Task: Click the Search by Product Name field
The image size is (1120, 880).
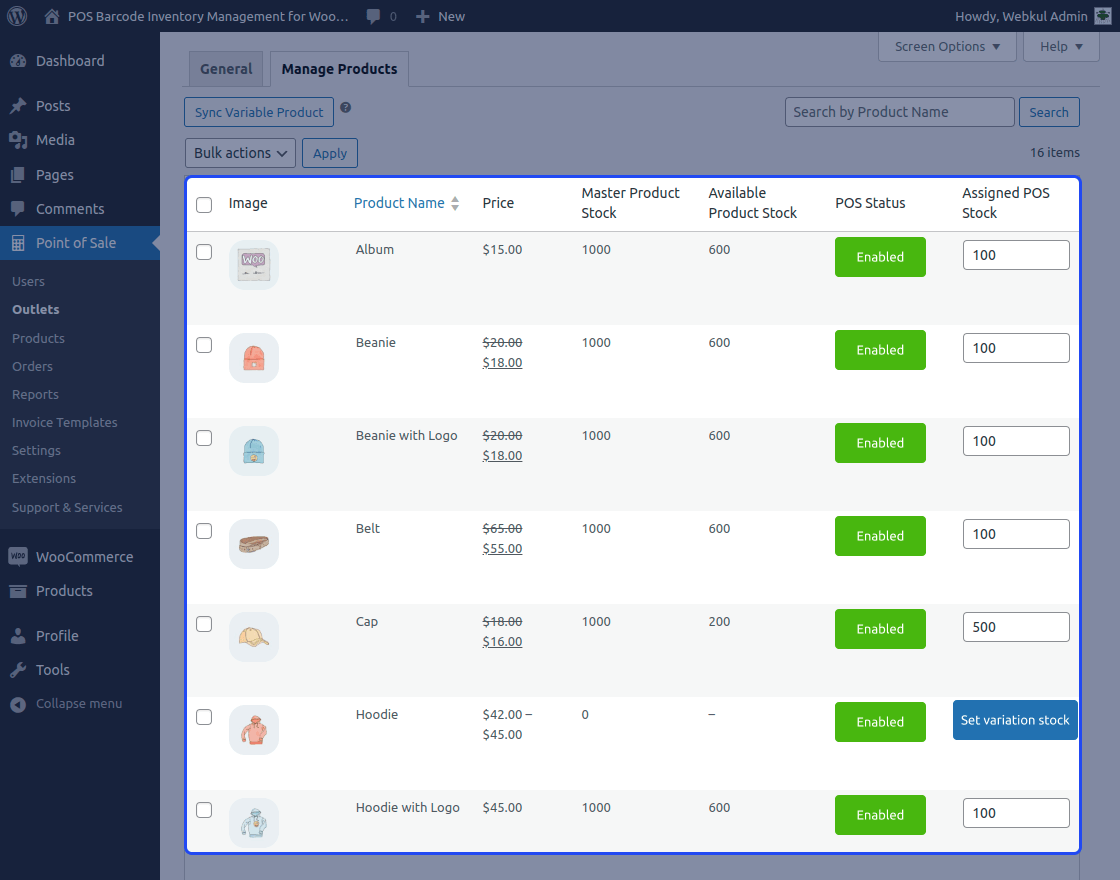Action: 898,111
